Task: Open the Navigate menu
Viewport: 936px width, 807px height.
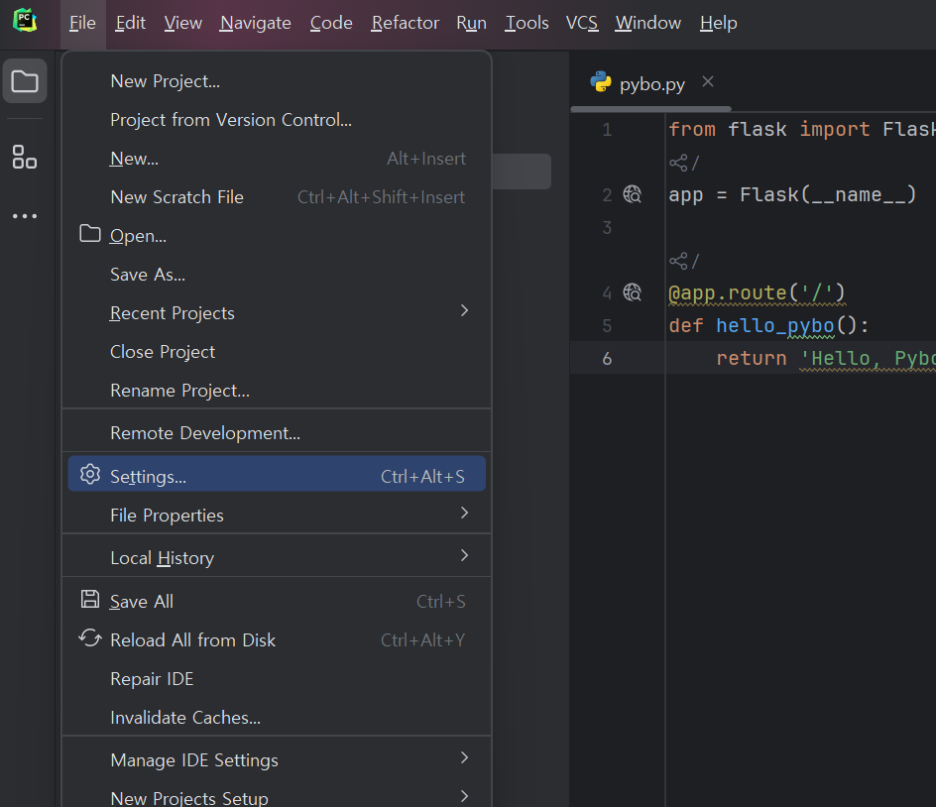Action: click(x=255, y=23)
